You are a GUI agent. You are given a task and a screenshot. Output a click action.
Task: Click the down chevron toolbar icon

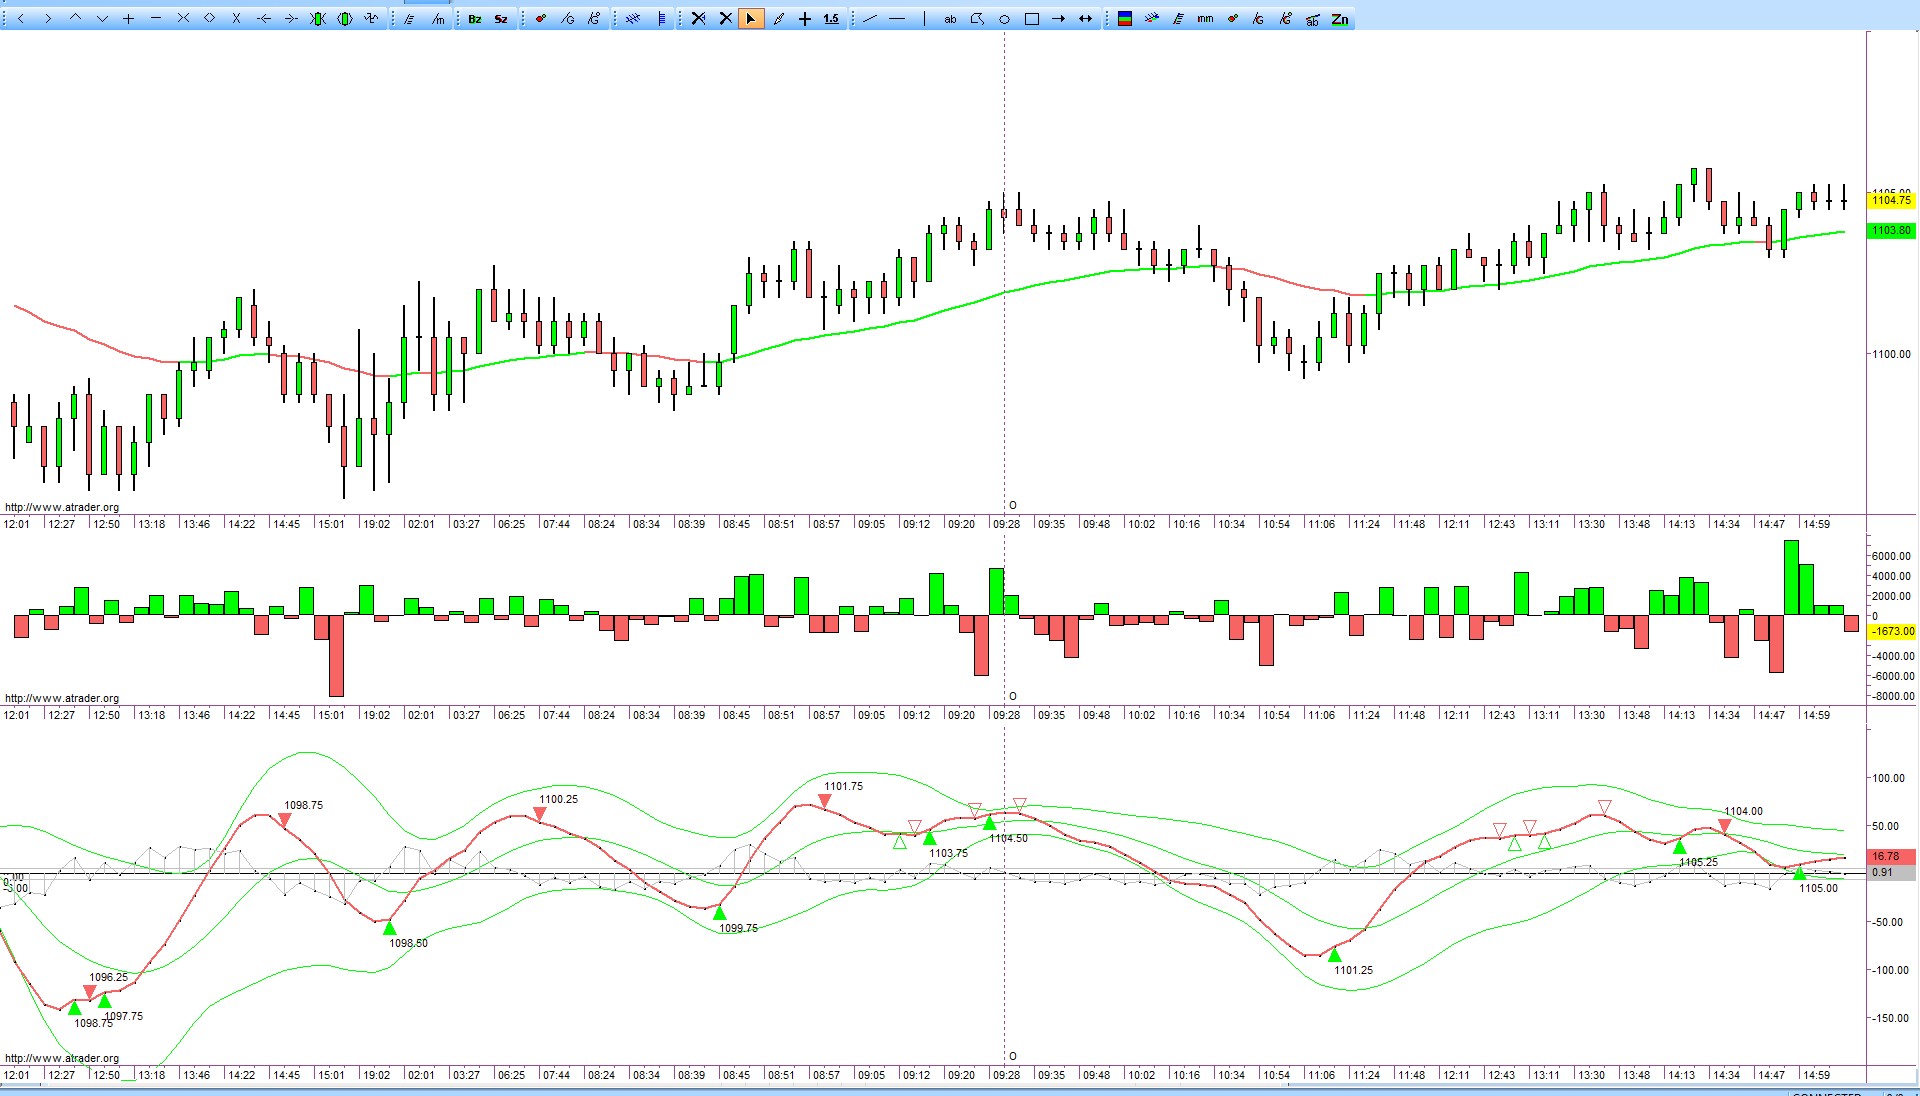point(101,19)
